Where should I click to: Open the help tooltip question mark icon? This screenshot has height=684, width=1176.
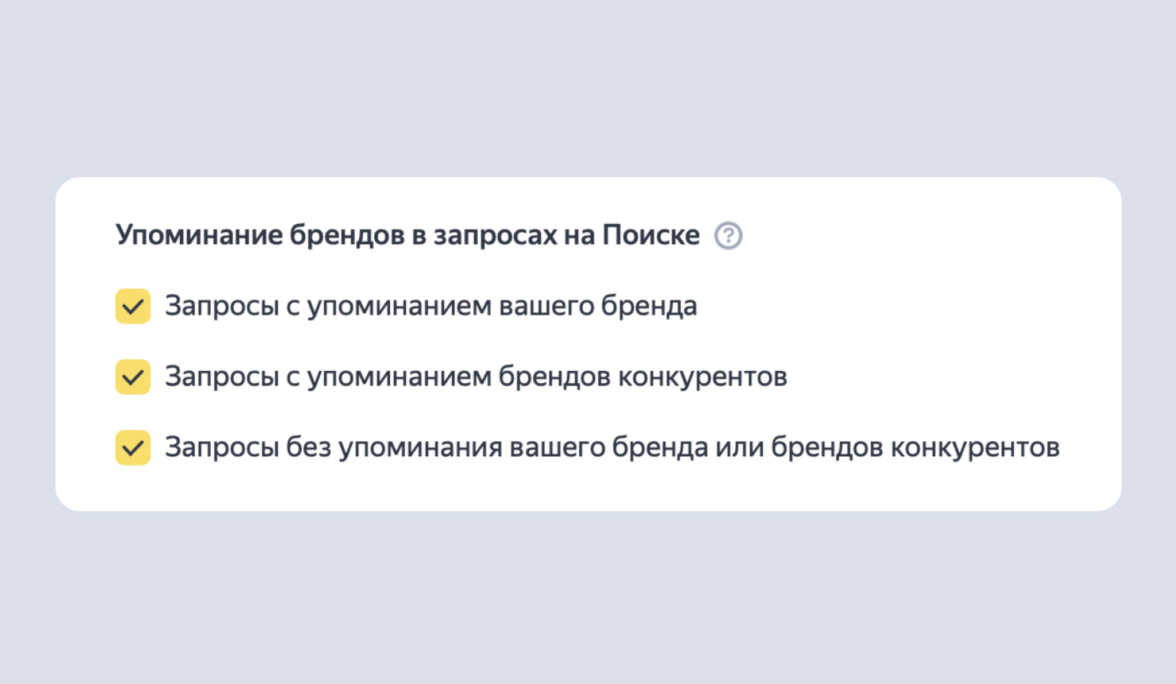[728, 237]
